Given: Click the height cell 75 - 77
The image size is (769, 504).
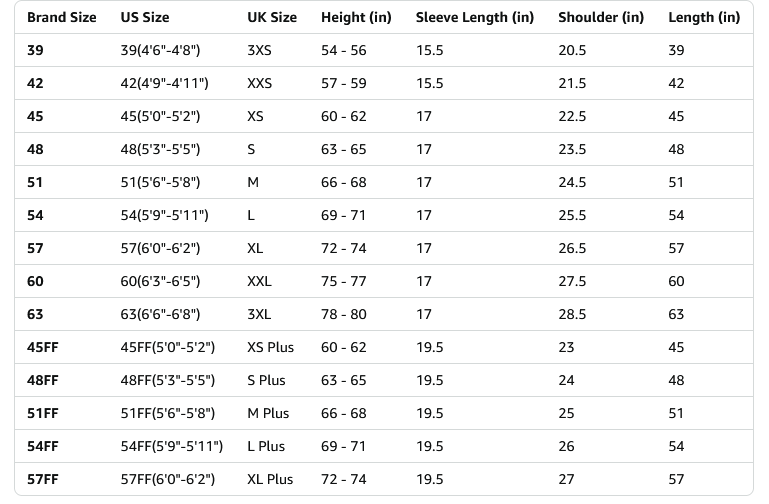Looking at the screenshot, I should click(344, 282).
